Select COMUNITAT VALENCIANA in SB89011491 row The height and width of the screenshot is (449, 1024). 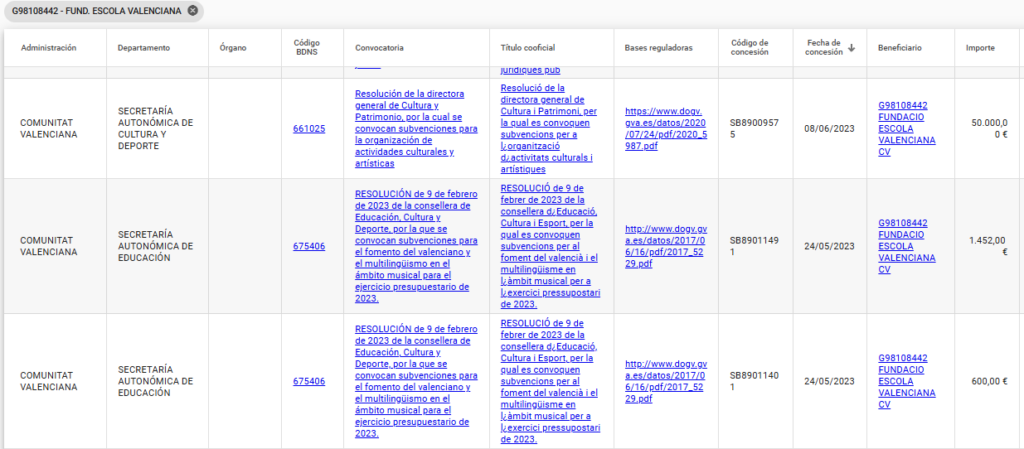49,246
